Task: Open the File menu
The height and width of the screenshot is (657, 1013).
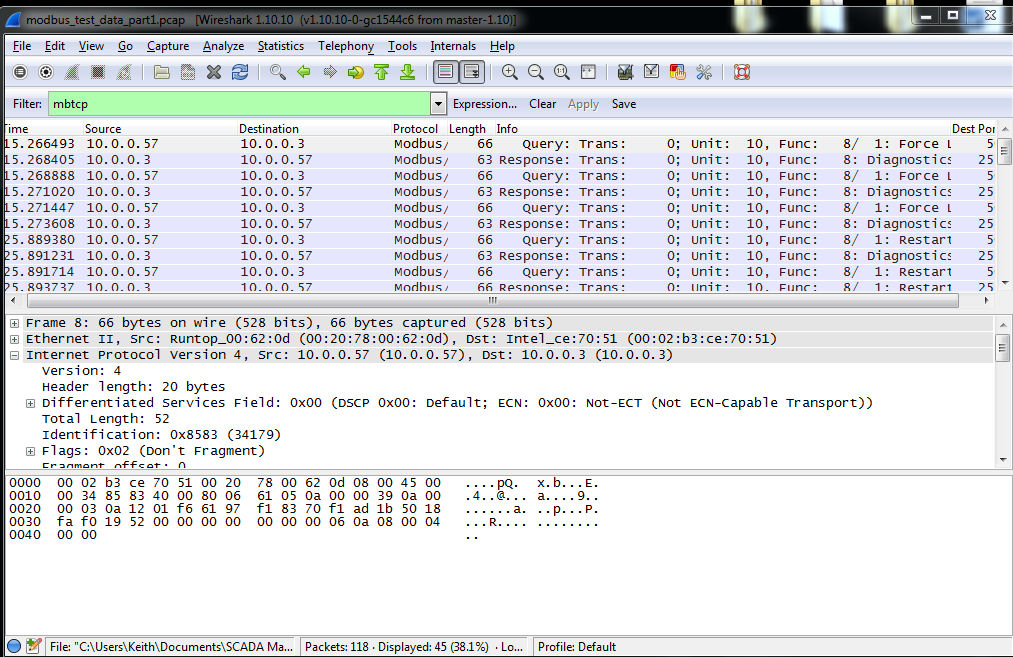Action: 21,46
